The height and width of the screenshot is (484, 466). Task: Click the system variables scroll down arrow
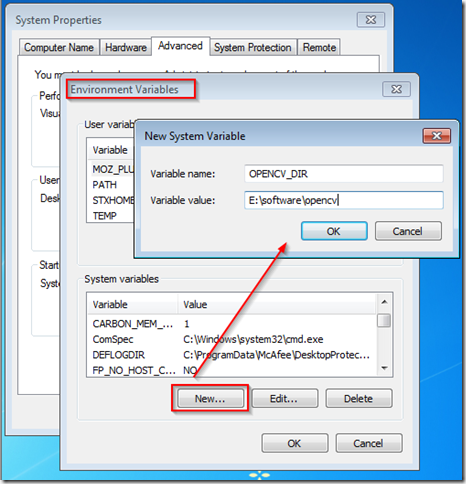tap(384, 368)
